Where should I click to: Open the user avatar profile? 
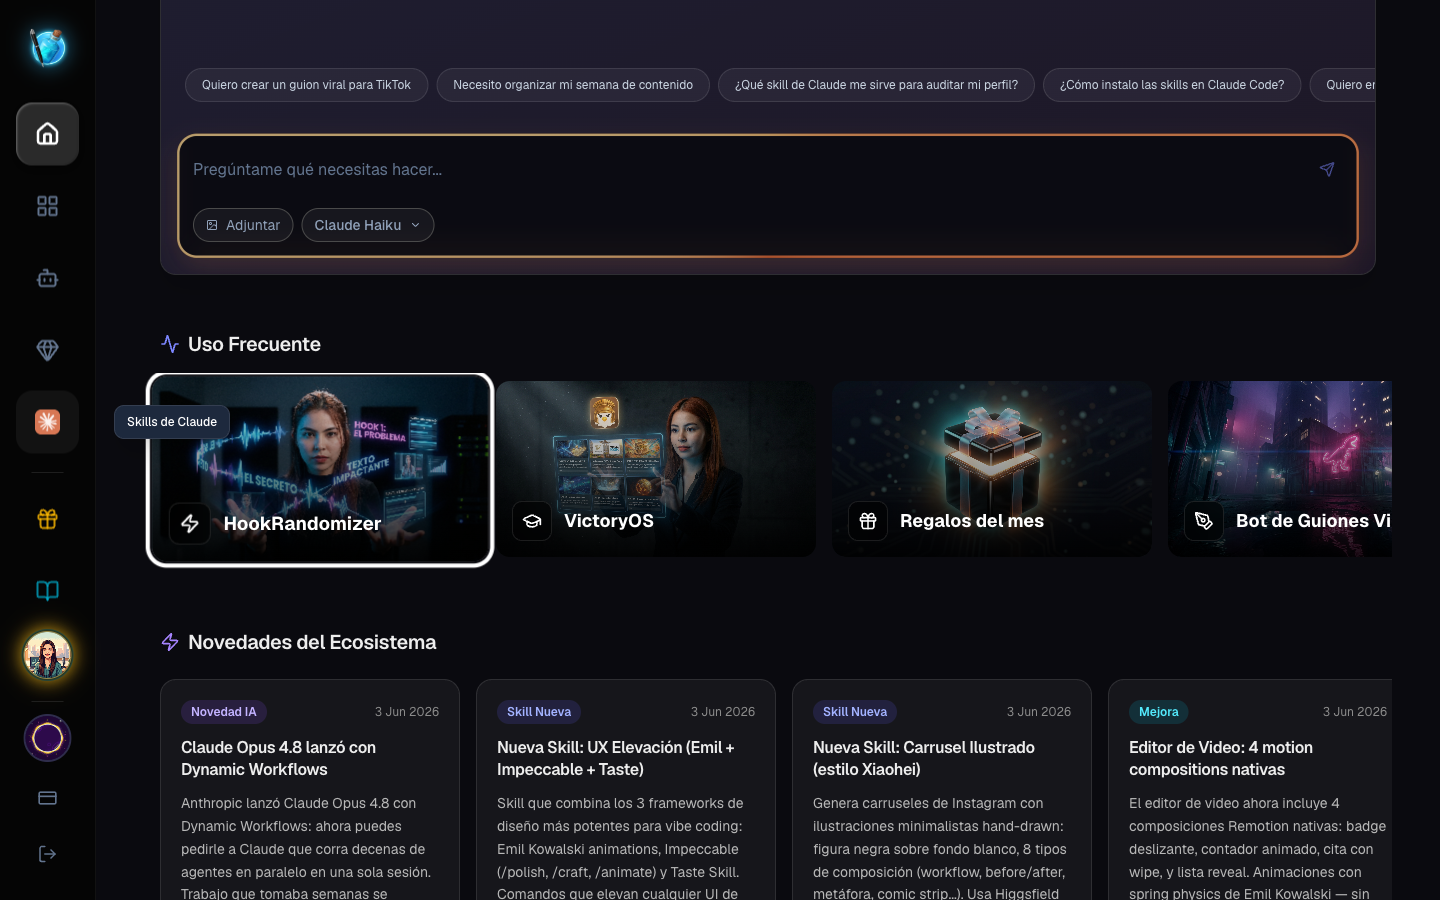point(47,656)
